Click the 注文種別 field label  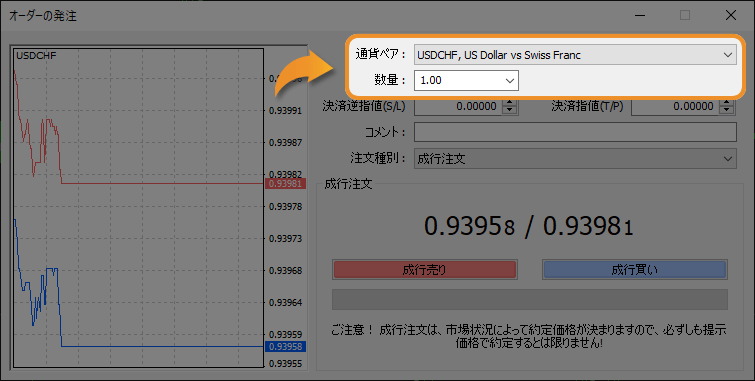coord(378,158)
